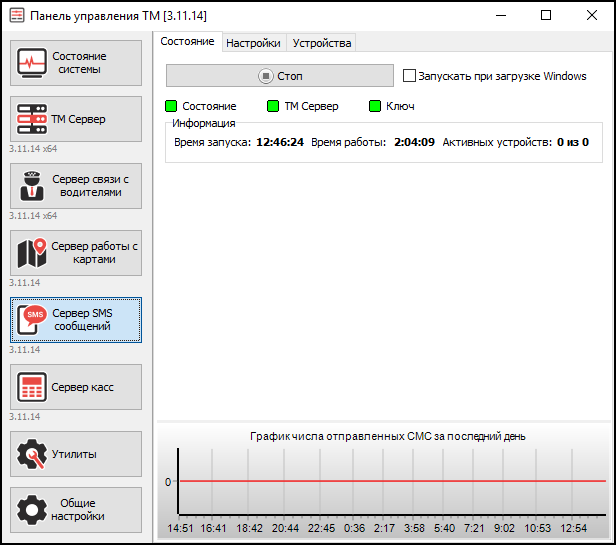Click the SMS graph title text

388,437
